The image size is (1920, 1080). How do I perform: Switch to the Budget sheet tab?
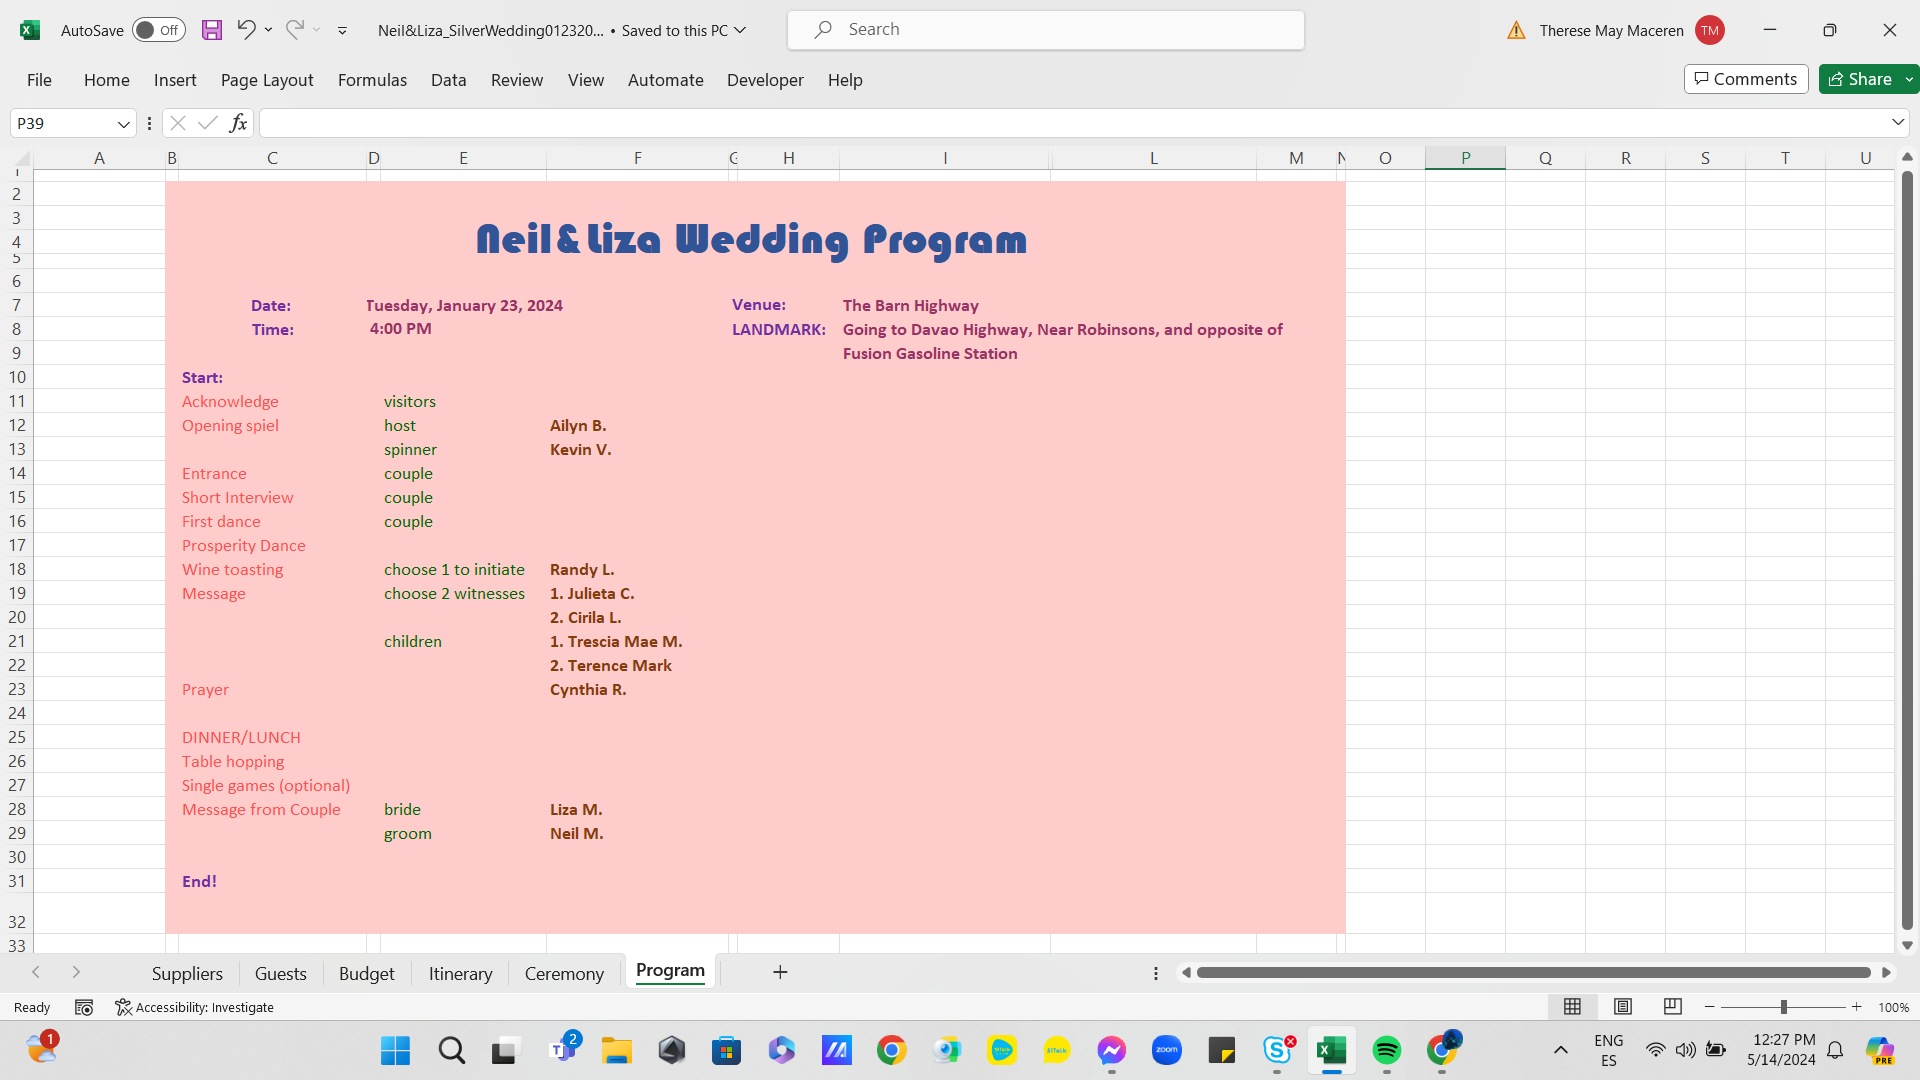pos(366,973)
